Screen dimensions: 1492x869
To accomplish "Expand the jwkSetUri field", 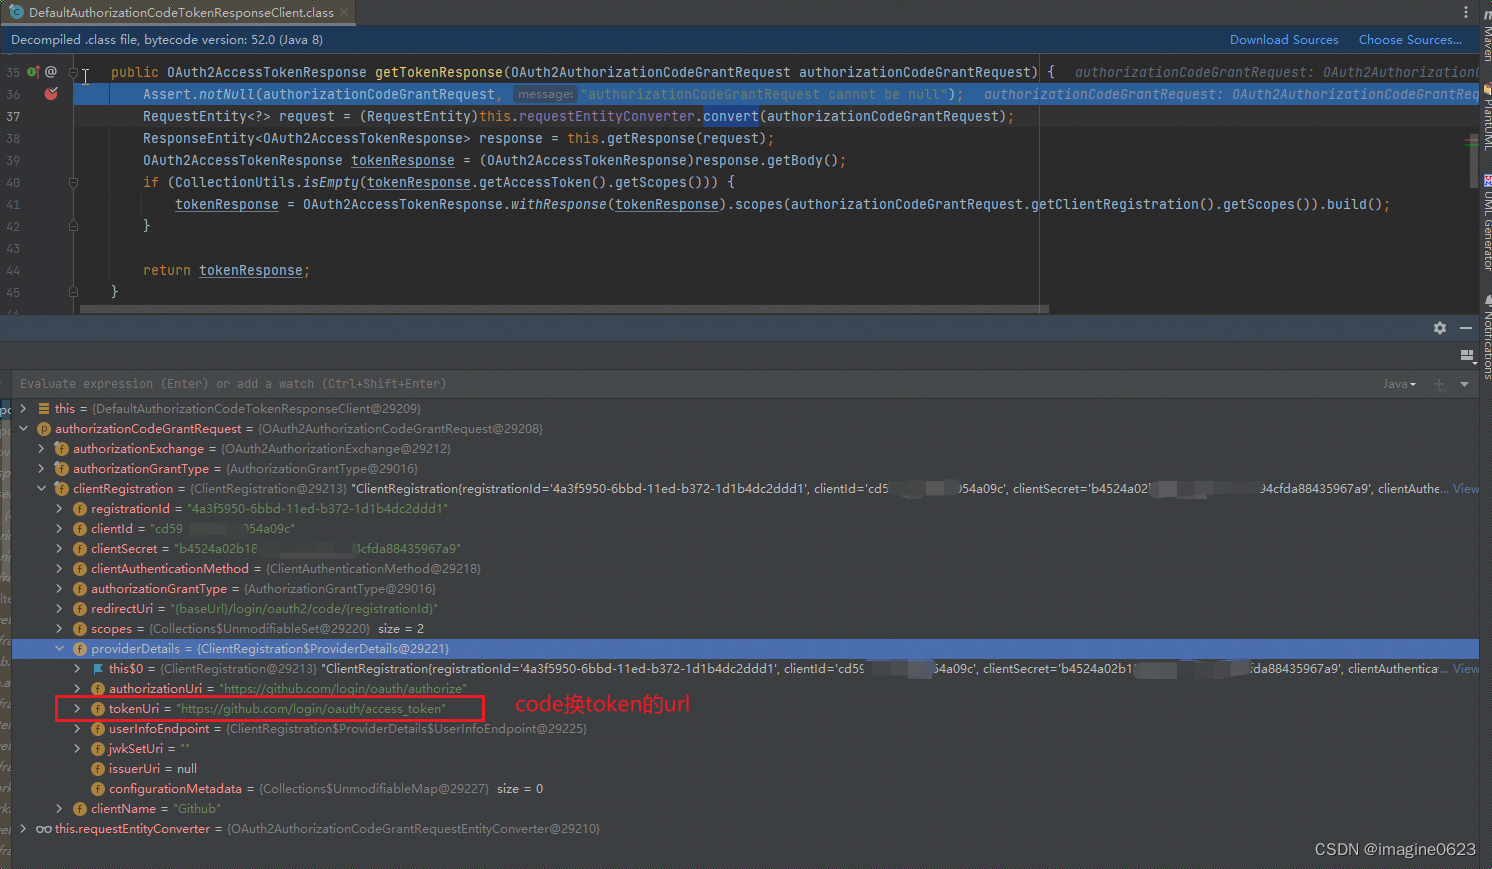I will point(77,749).
